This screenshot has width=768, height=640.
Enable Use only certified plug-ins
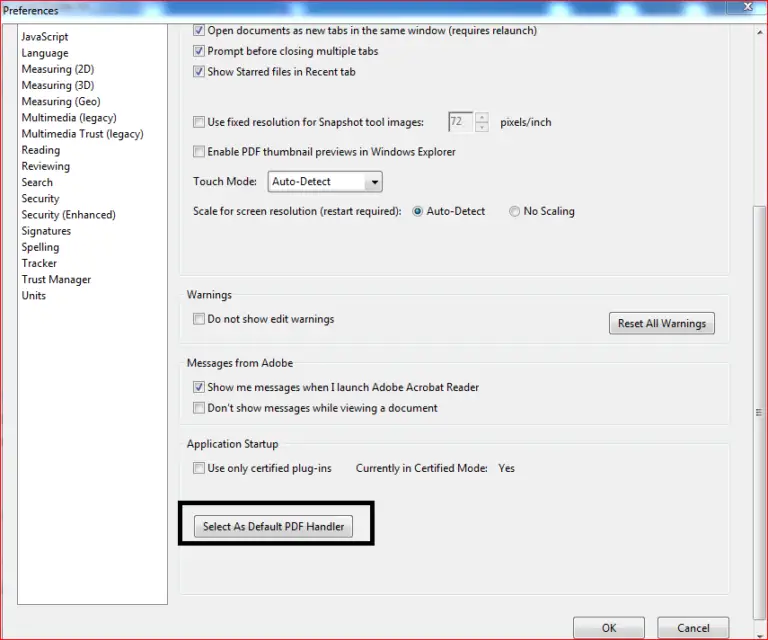click(198, 468)
